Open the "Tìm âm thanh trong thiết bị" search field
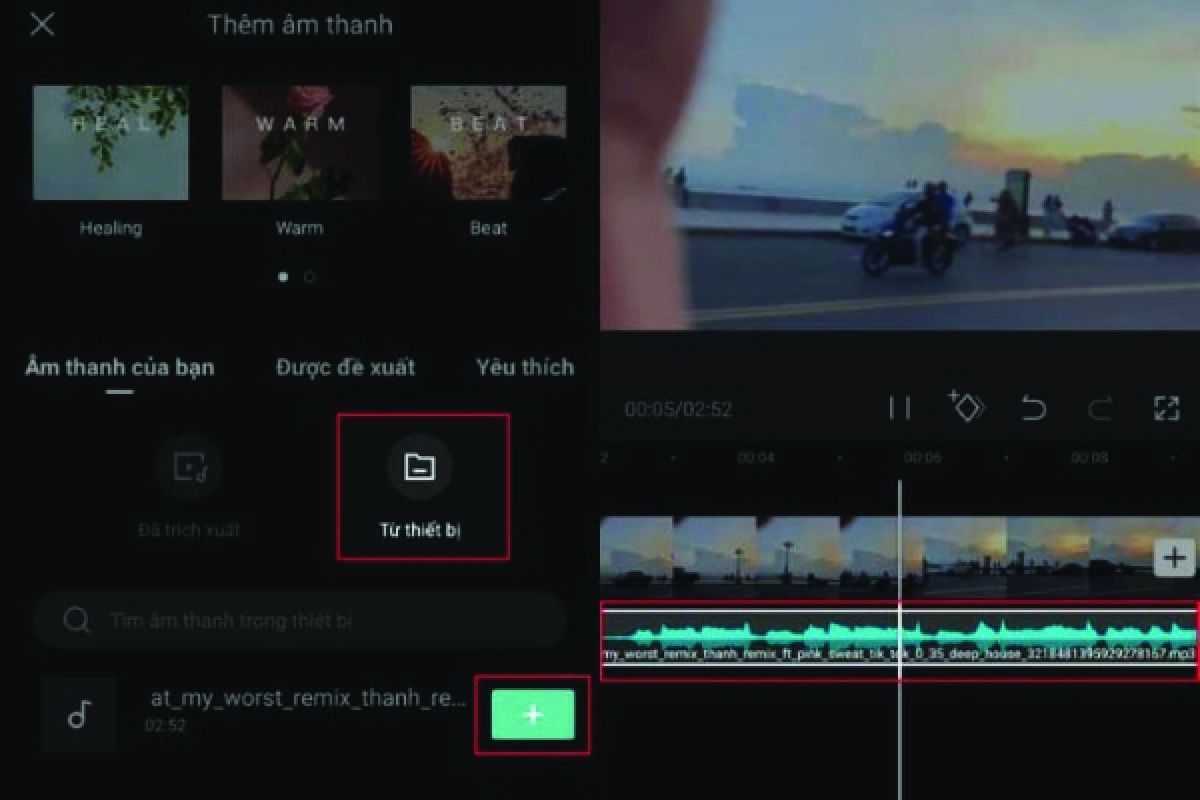Viewport: 1200px width, 800px height. click(x=300, y=620)
